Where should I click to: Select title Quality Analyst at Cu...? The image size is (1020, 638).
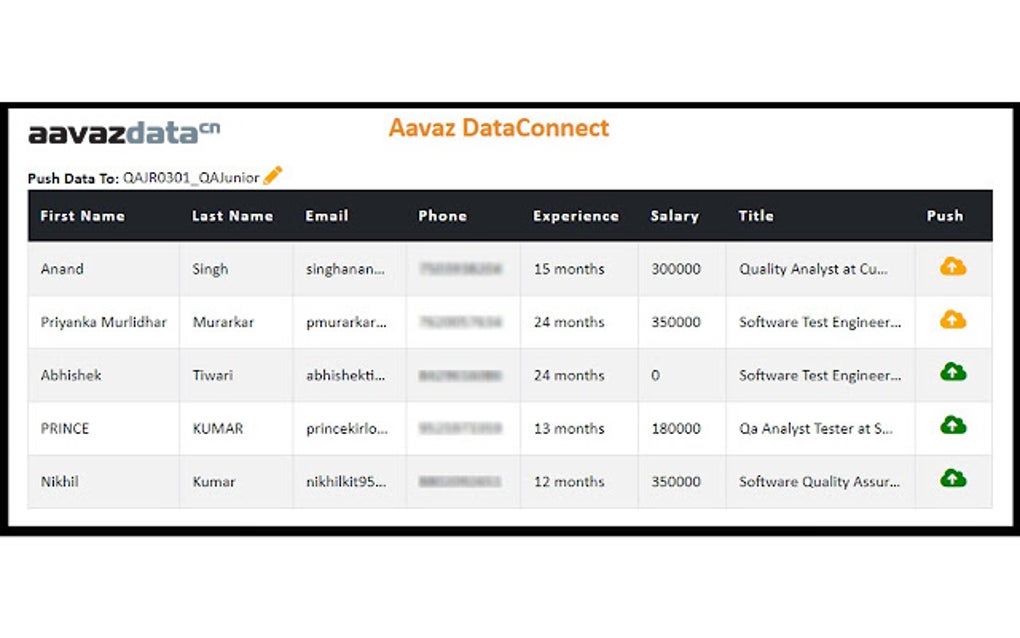tap(813, 269)
